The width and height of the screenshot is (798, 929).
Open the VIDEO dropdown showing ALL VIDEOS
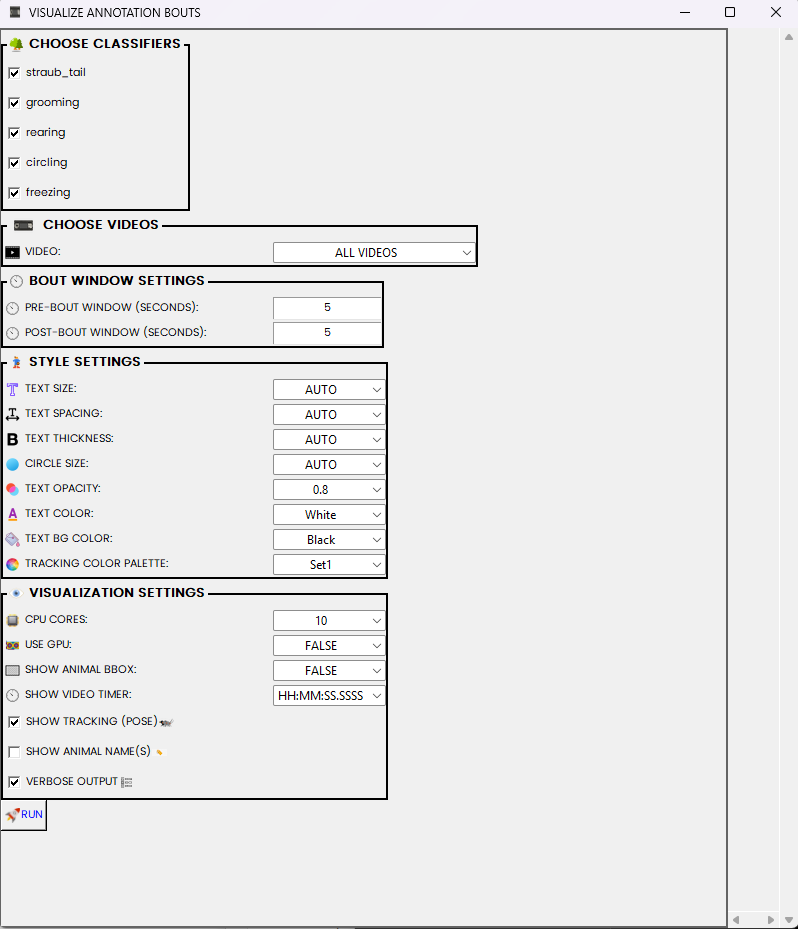click(374, 252)
